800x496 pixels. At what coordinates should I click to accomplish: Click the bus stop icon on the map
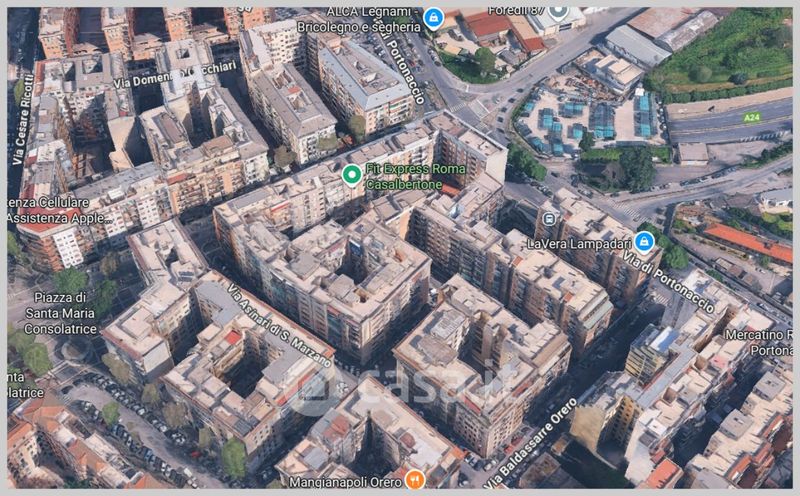pyautogui.click(x=548, y=218)
